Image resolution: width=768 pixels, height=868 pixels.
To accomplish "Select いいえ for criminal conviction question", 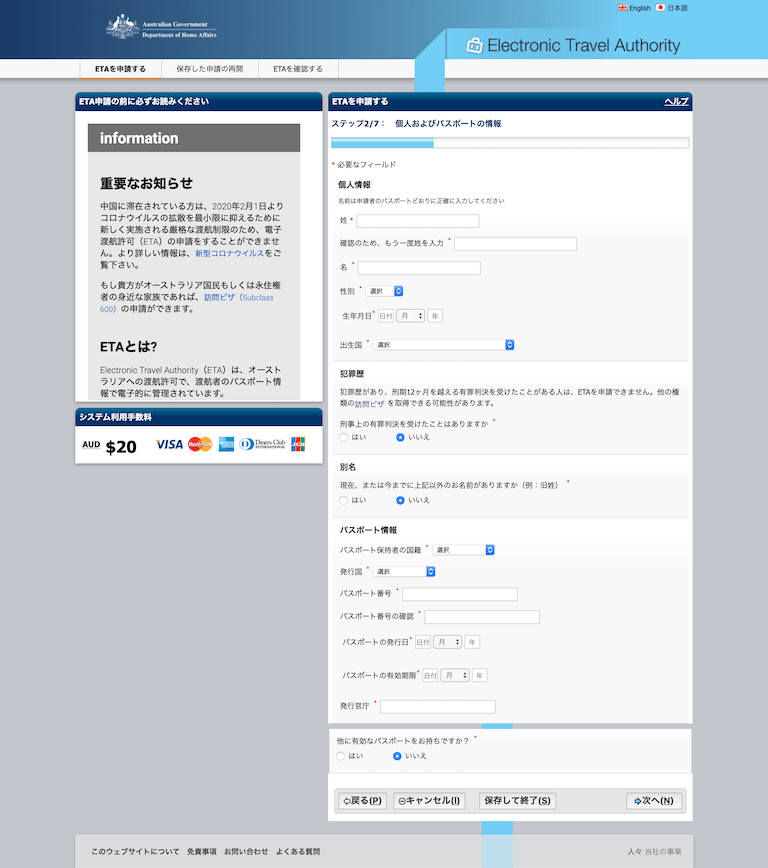I will [x=400, y=437].
